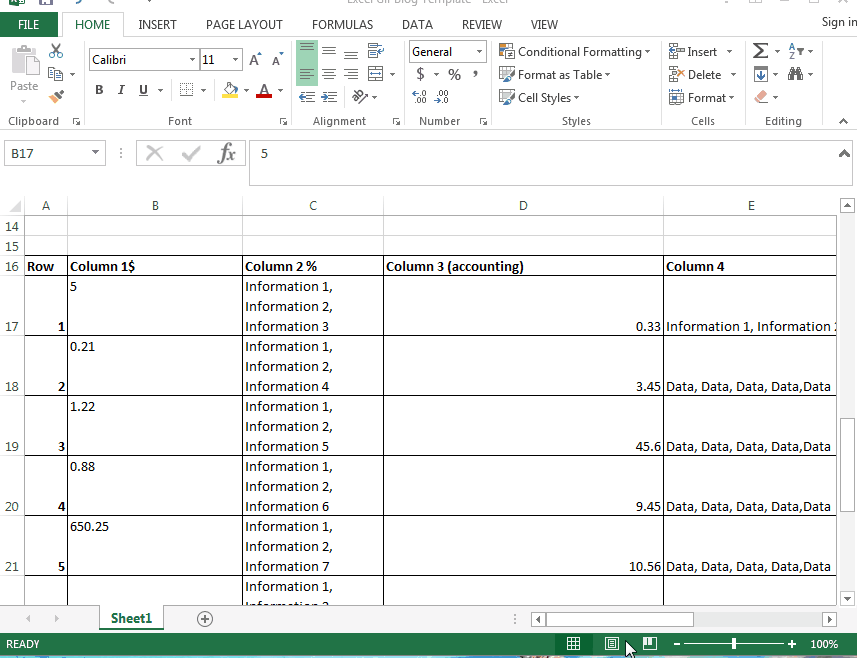This screenshot has height=658, width=857.
Task: Decrease font size with the smaller A
Action: 277,60
